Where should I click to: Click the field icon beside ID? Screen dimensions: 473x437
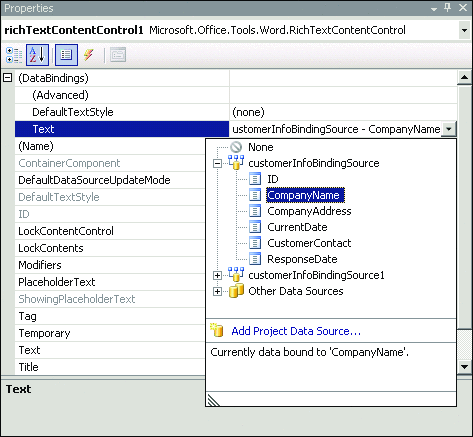point(255,179)
